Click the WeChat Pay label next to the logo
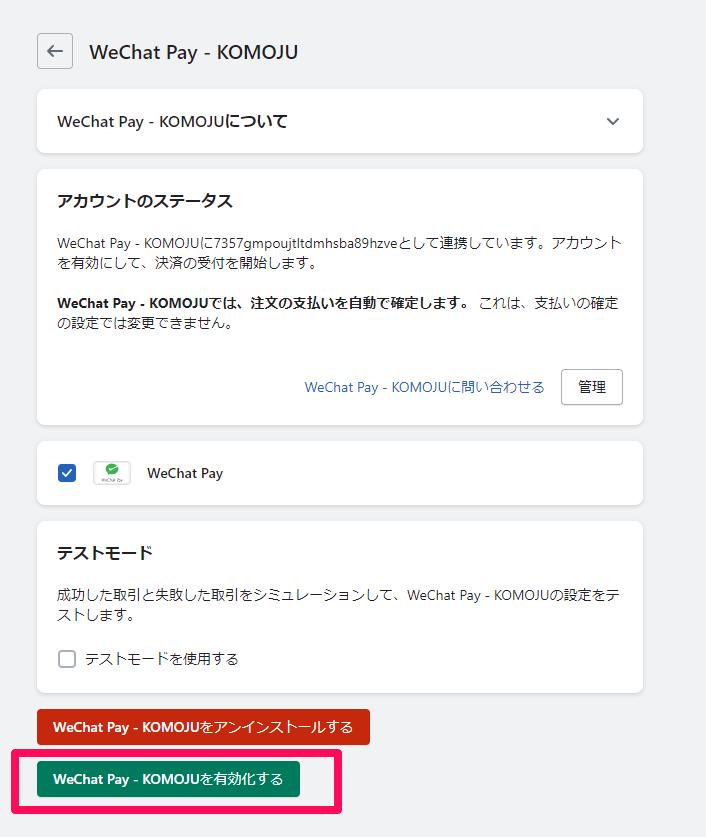 (x=185, y=473)
